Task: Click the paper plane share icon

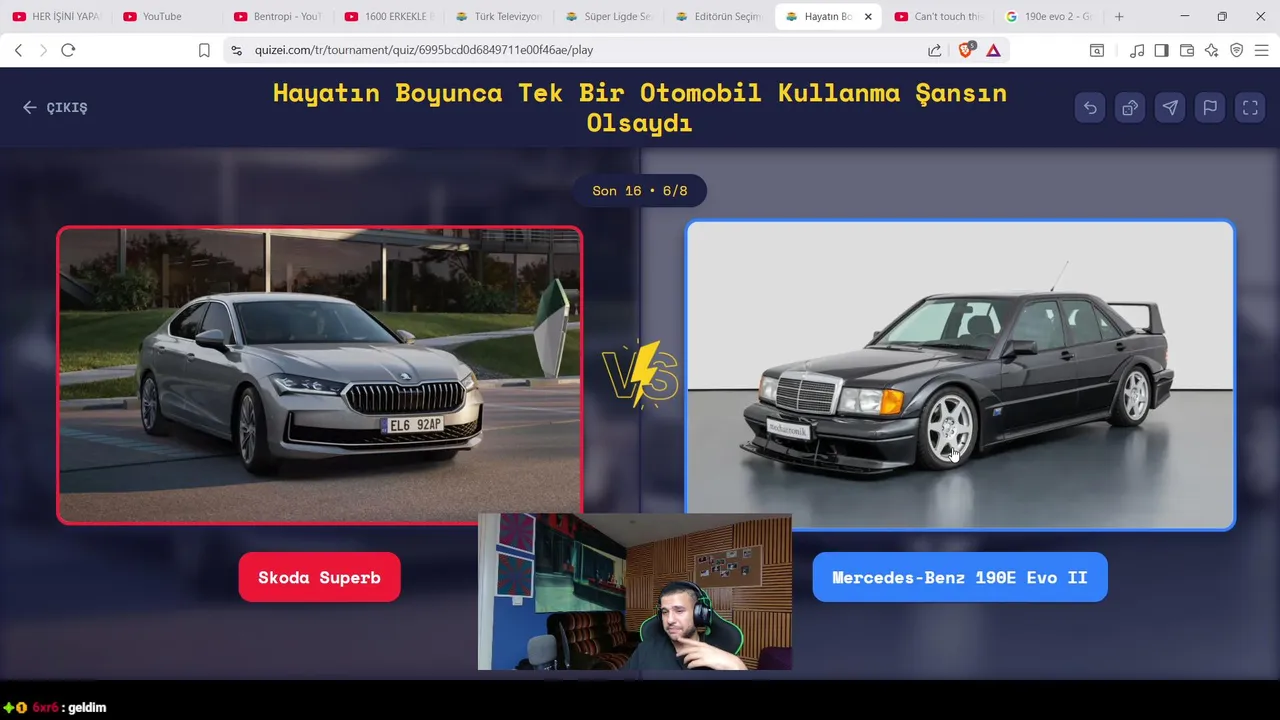Action: (1170, 108)
